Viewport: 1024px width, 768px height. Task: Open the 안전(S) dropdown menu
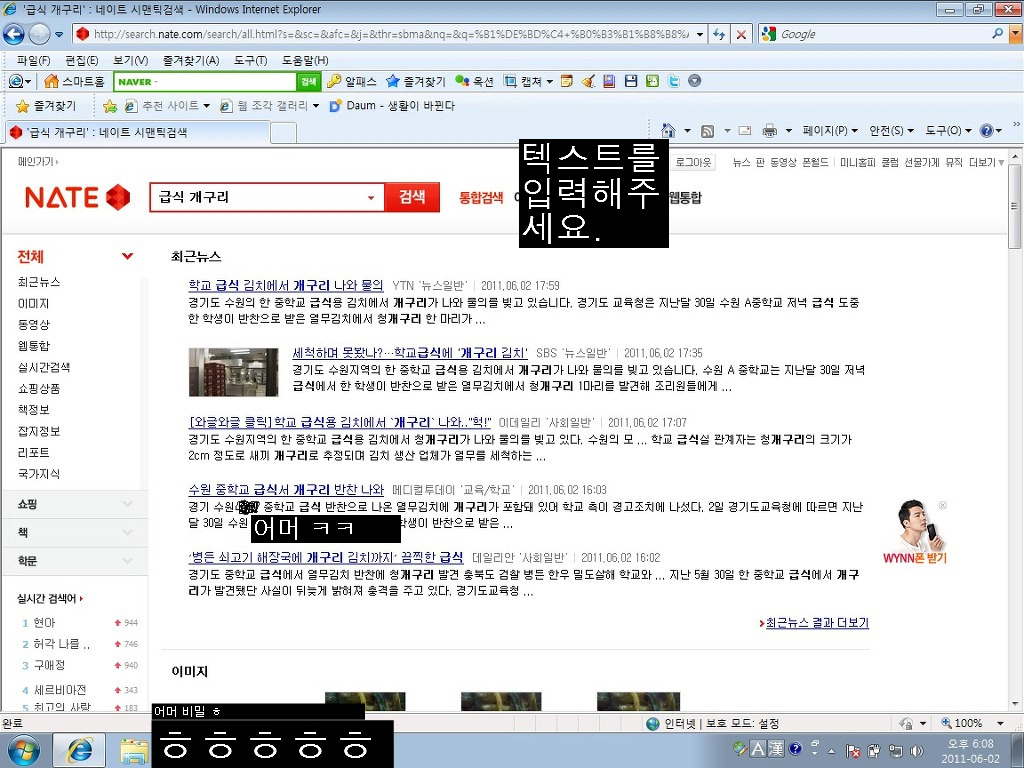coord(891,131)
